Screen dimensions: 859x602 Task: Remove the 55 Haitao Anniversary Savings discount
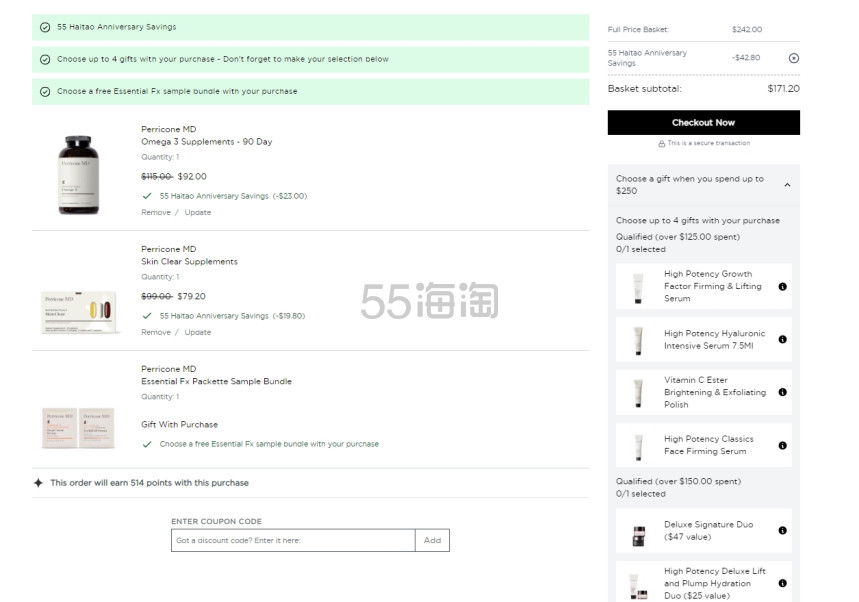click(793, 58)
